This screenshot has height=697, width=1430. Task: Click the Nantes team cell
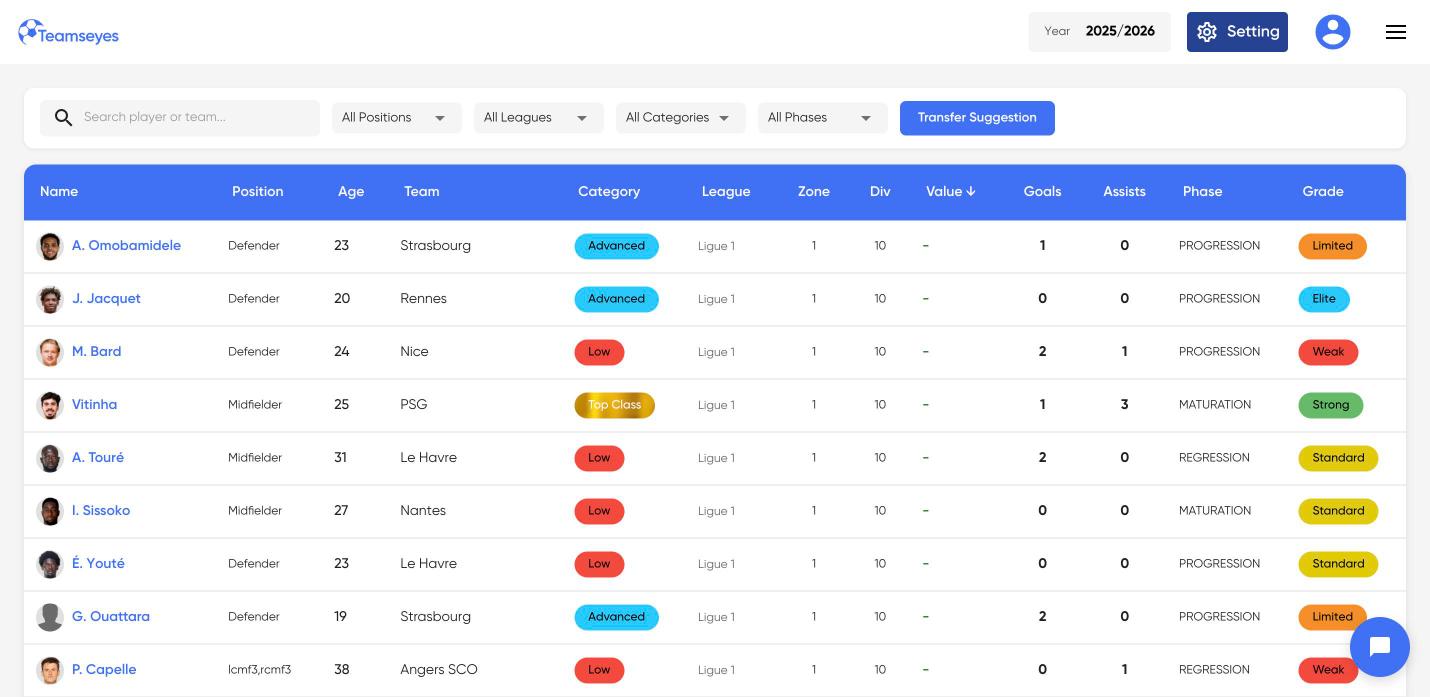pos(423,511)
